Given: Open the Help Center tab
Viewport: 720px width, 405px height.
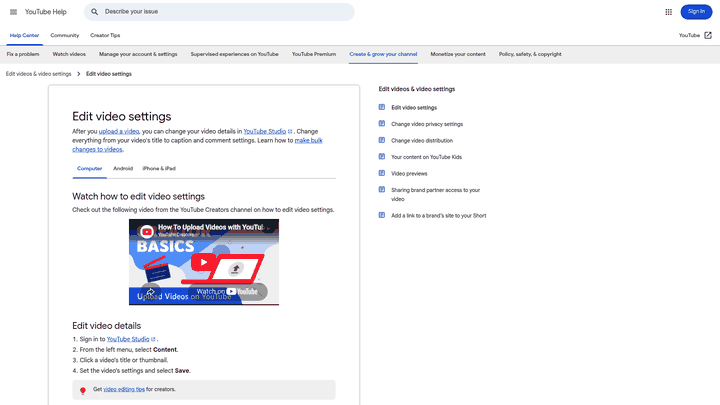Looking at the screenshot, I should click(24, 35).
